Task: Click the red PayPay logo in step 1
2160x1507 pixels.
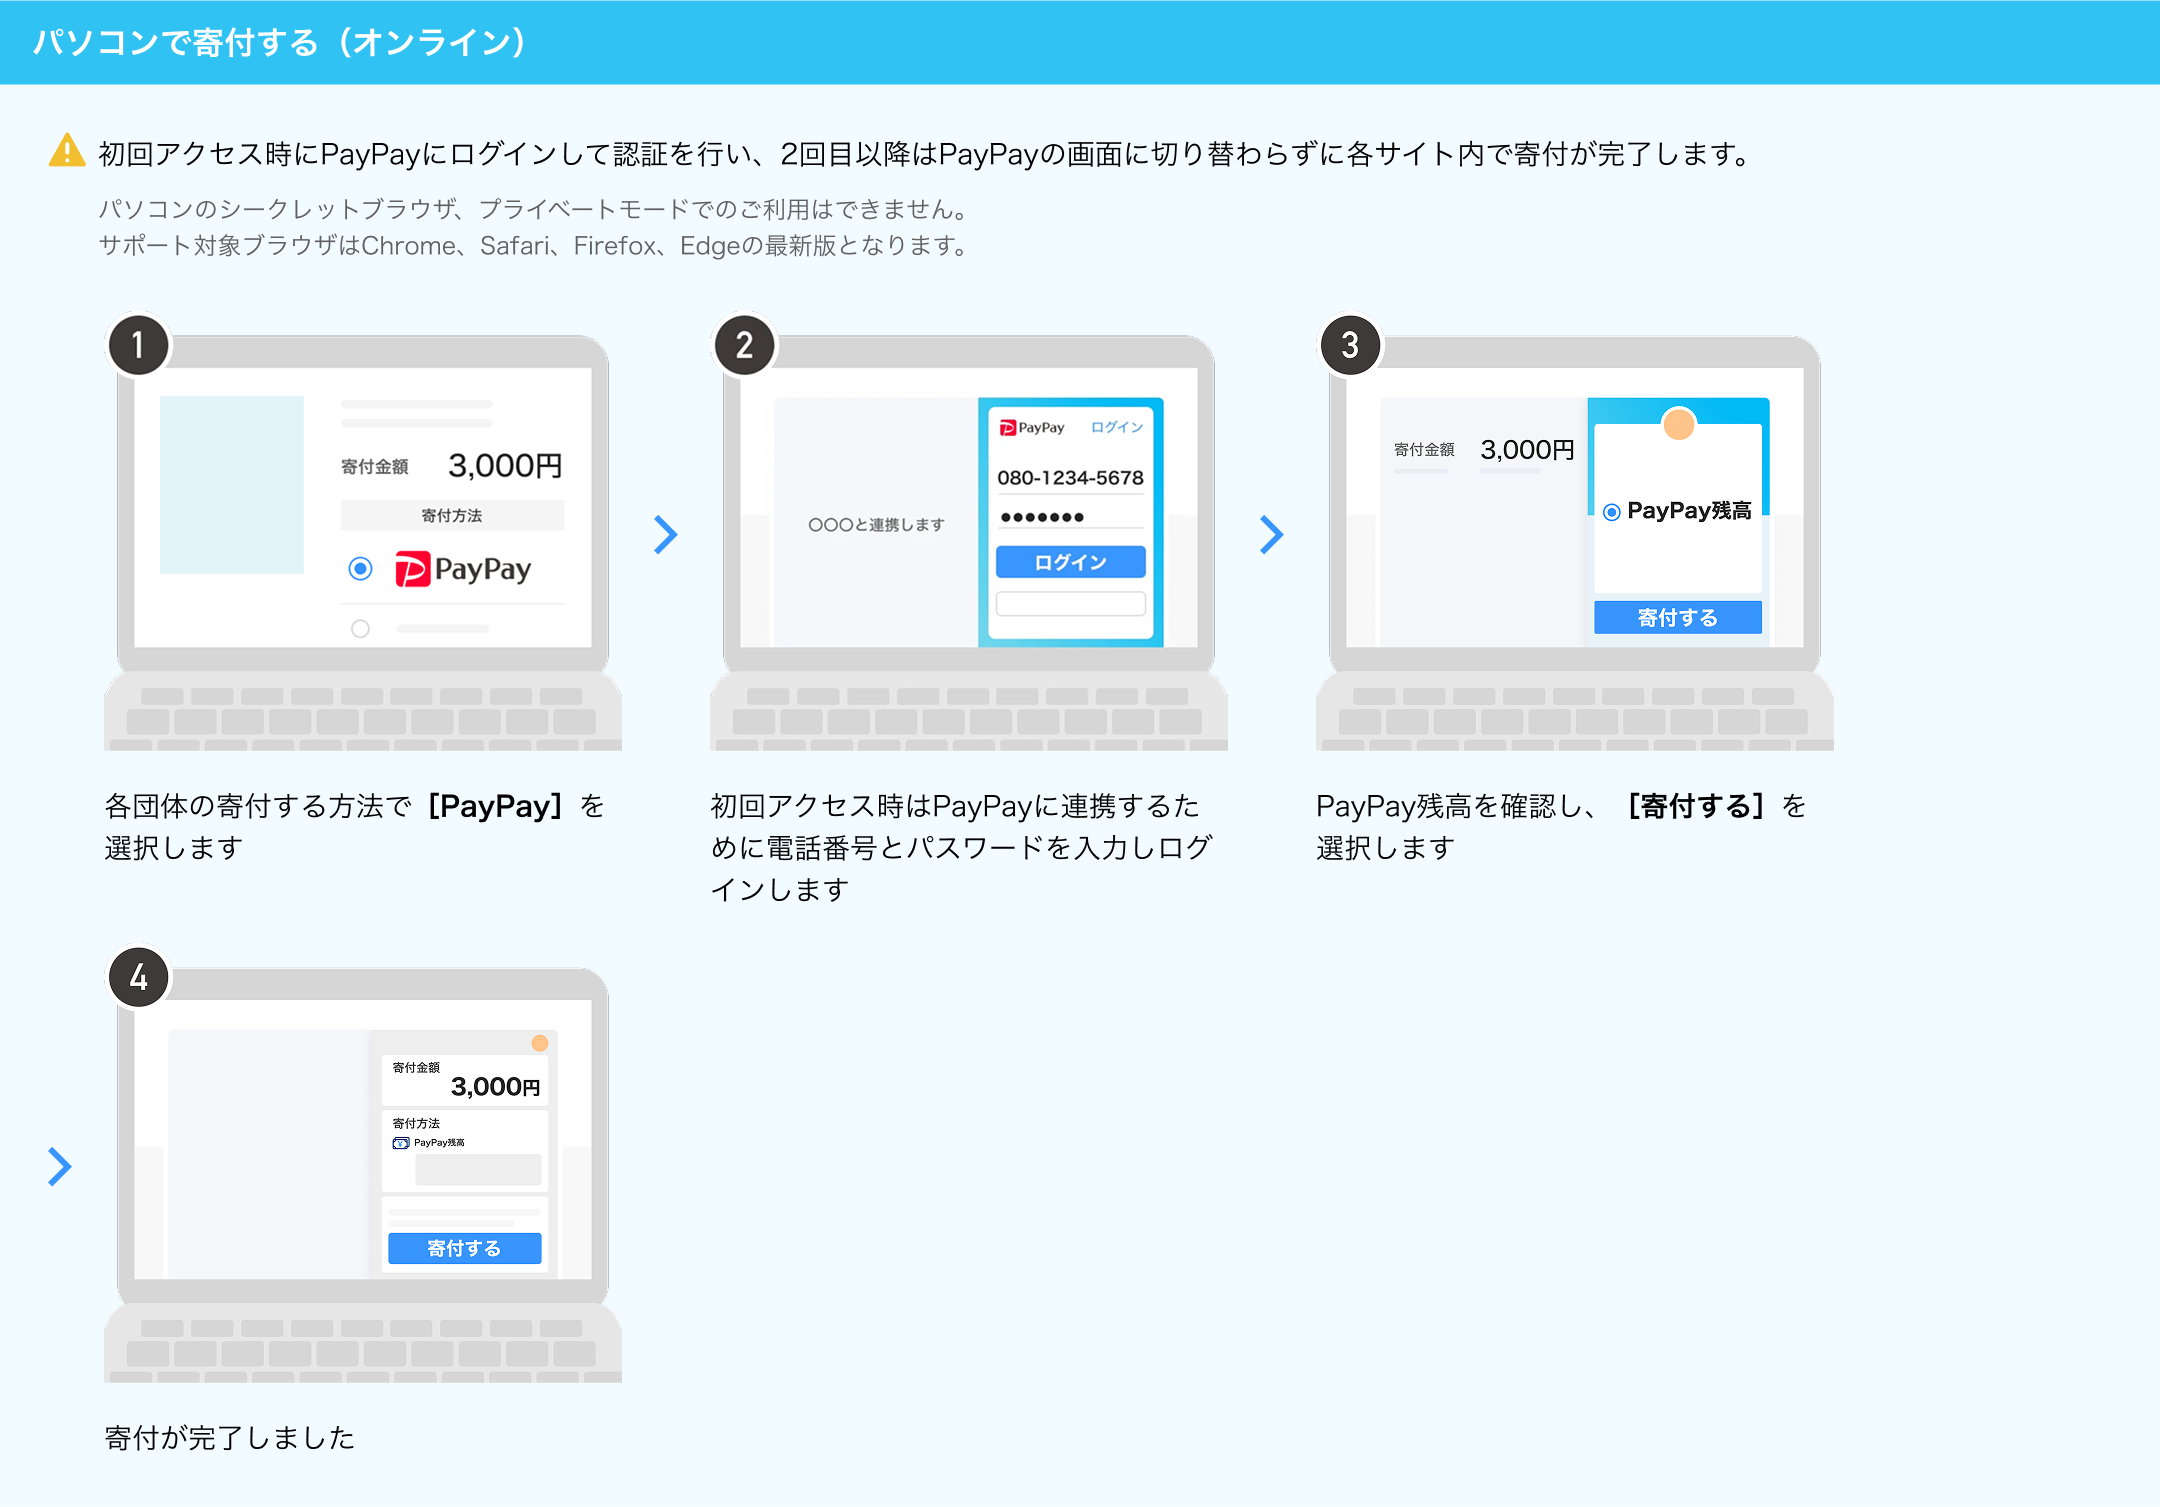Action: (412, 569)
